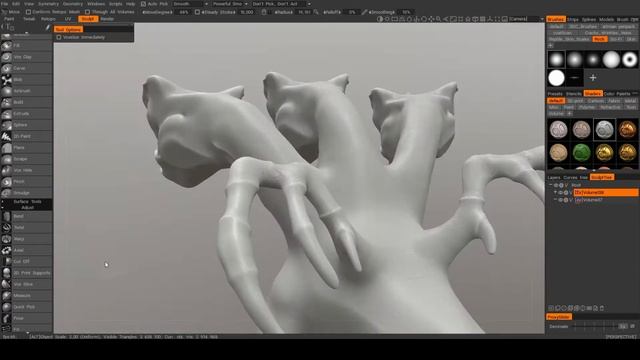Select the Pinch tool
Image resolution: width=640 pixels, height=360 pixels.
coord(27,181)
